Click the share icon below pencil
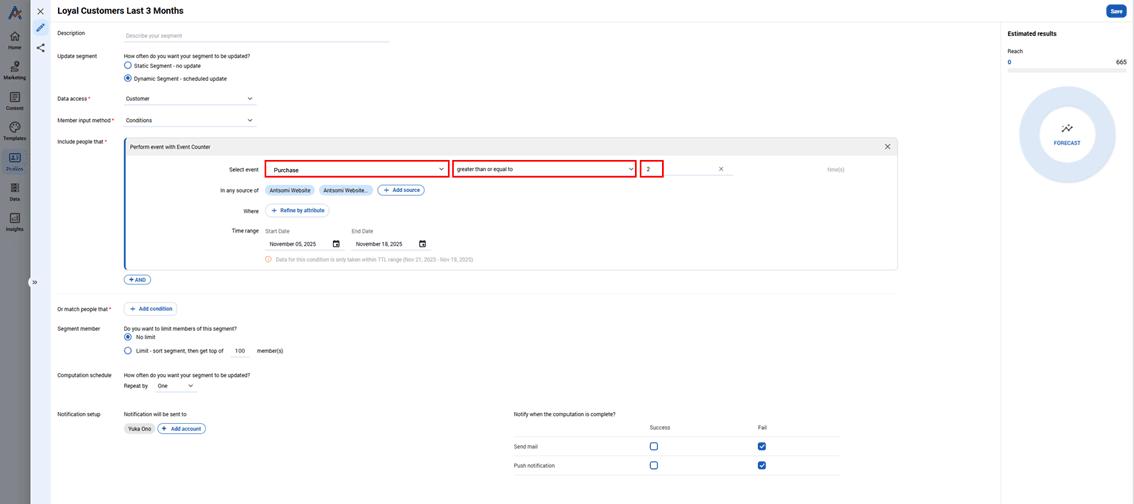The image size is (1134, 504). (40, 48)
